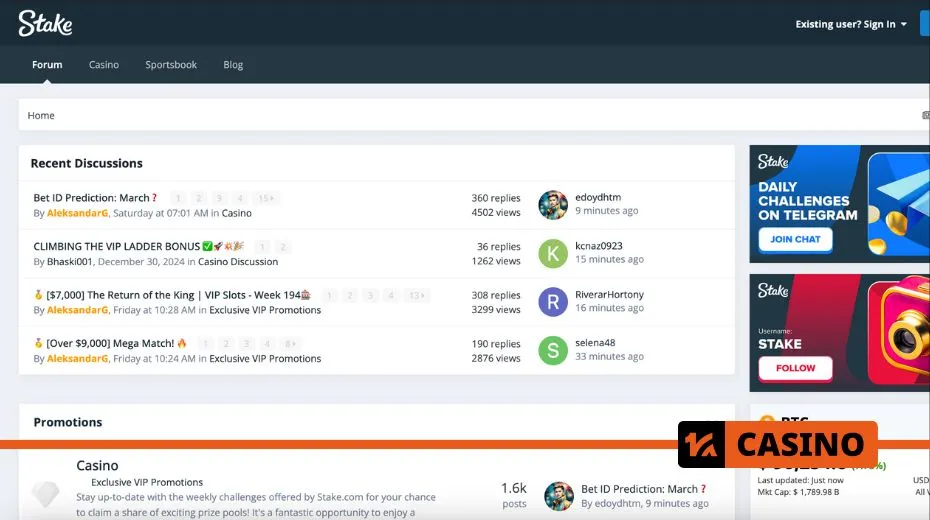Image resolution: width=930 pixels, height=520 pixels.
Task: Open Exclusive VIP Promotions subforum under Casino
Action: pyautogui.click(x=147, y=482)
